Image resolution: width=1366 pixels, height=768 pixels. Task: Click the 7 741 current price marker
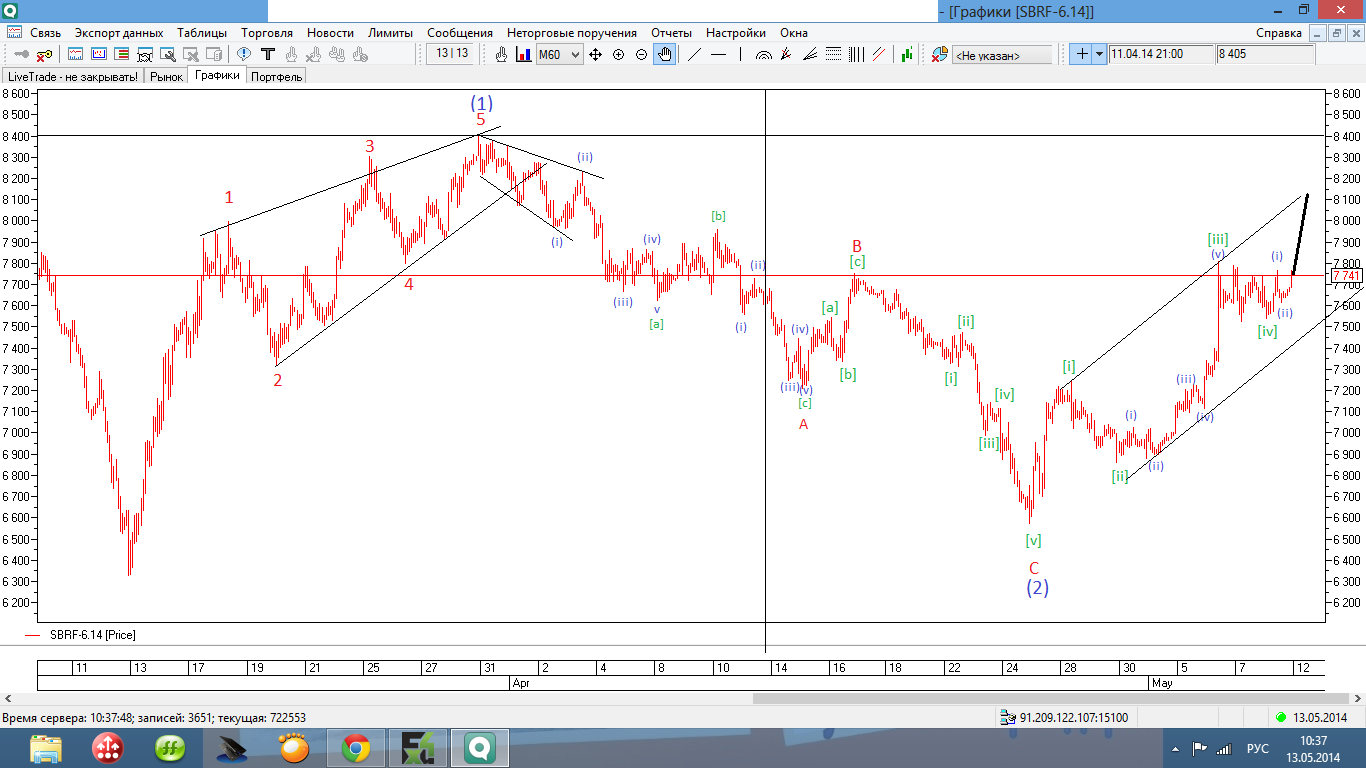[x=1345, y=275]
